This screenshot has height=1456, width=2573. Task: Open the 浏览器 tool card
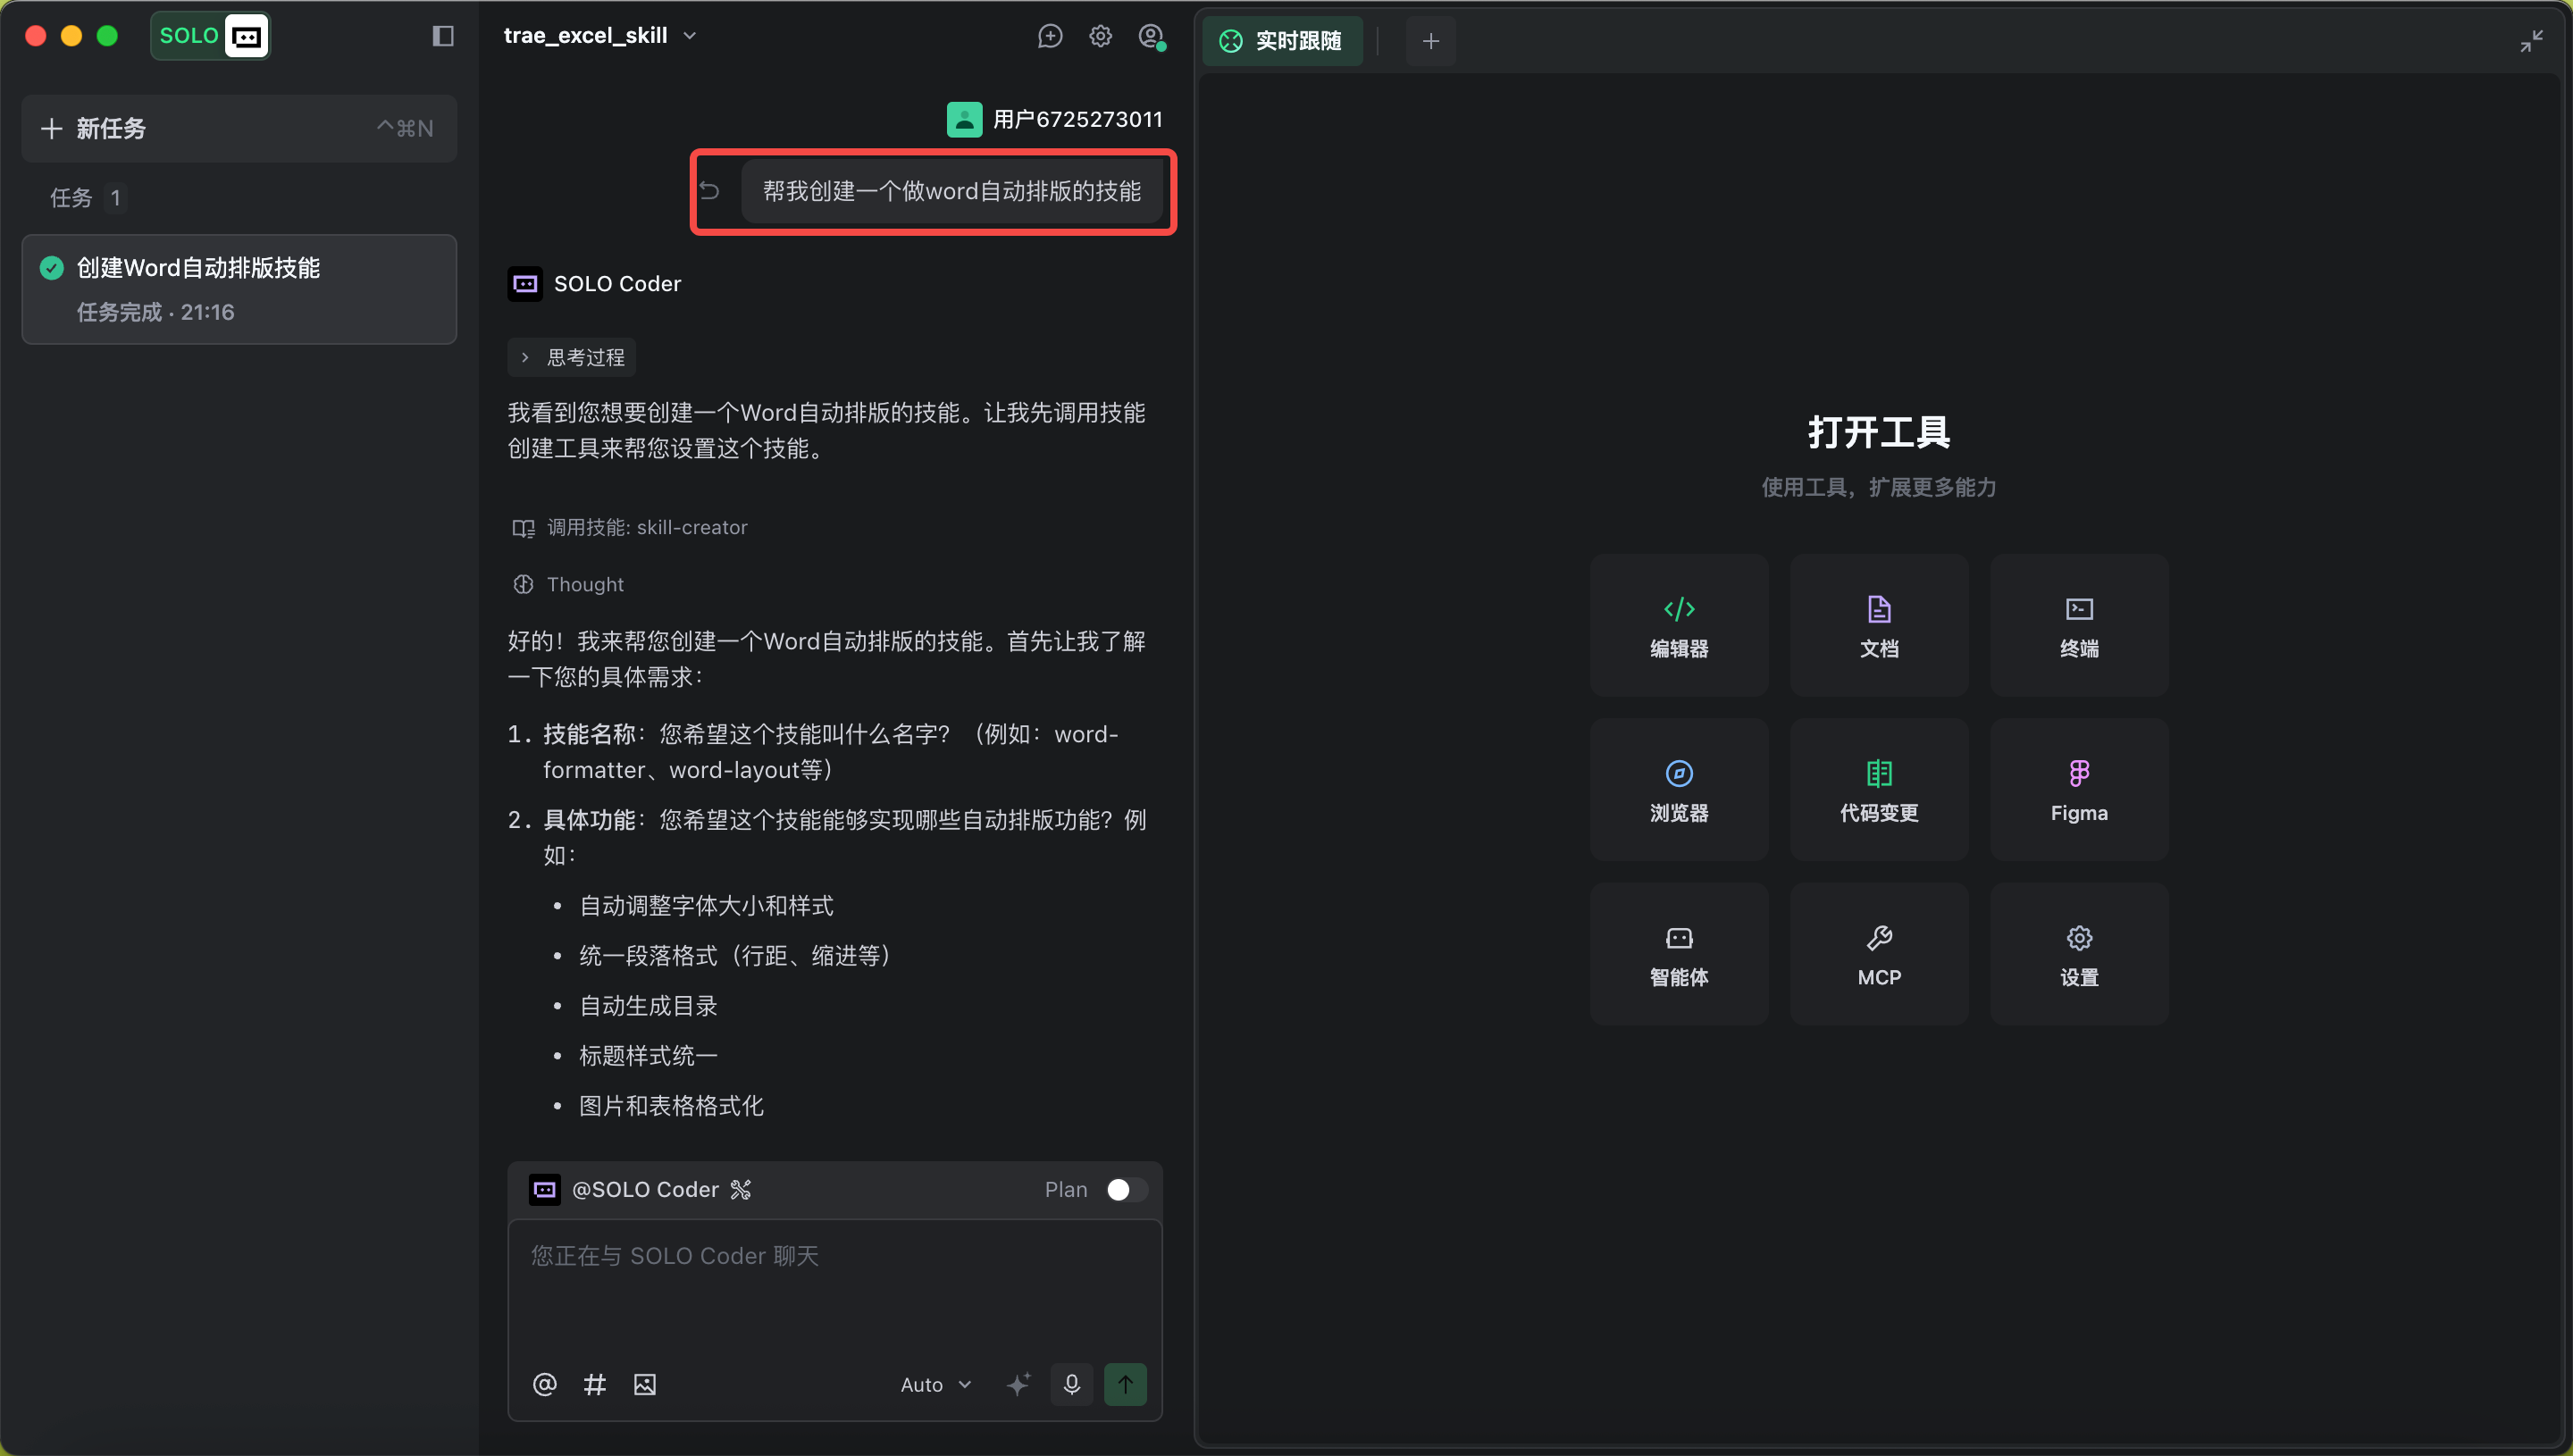pos(1679,789)
